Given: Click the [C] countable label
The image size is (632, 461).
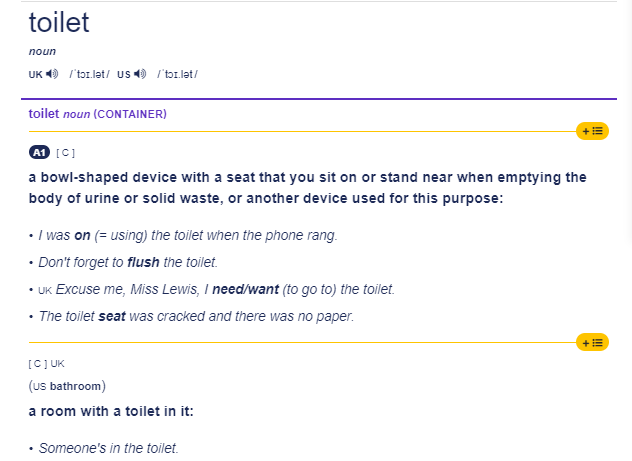Looking at the screenshot, I should [65, 153].
